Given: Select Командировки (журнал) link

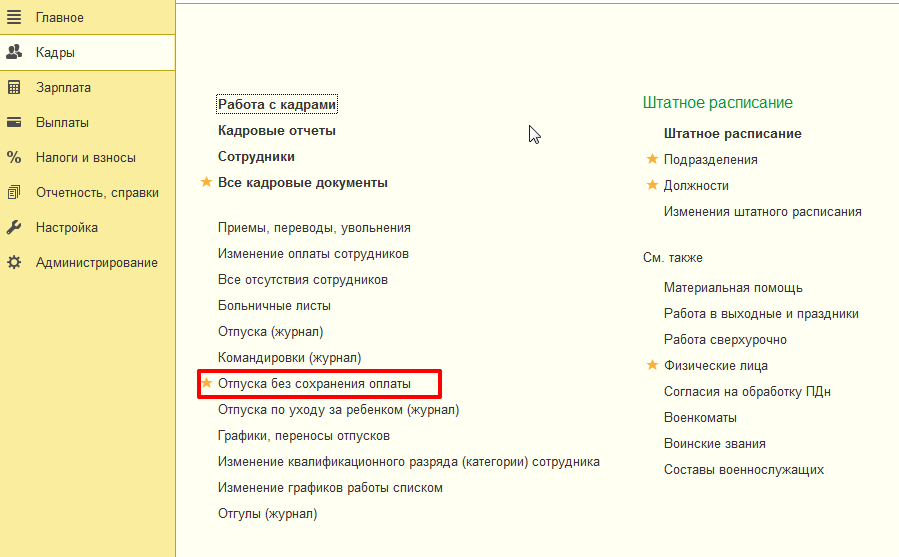Looking at the screenshot, I should pyautogui.click(x=289, y=358).
